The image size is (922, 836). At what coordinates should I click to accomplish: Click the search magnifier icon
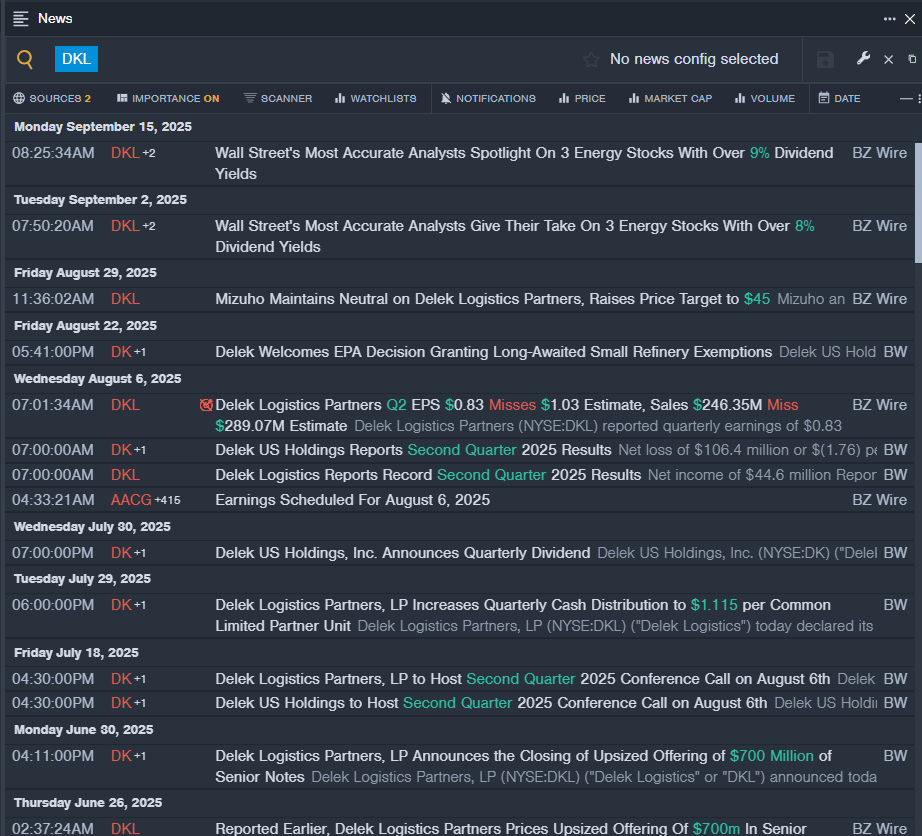pyautogui.click(x=26, y=60)
